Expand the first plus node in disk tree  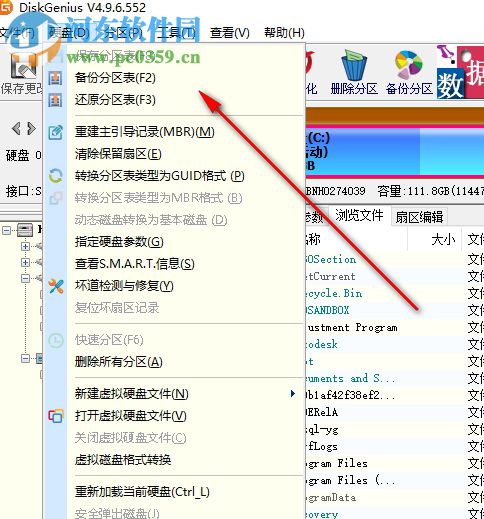tap(25, 246)
